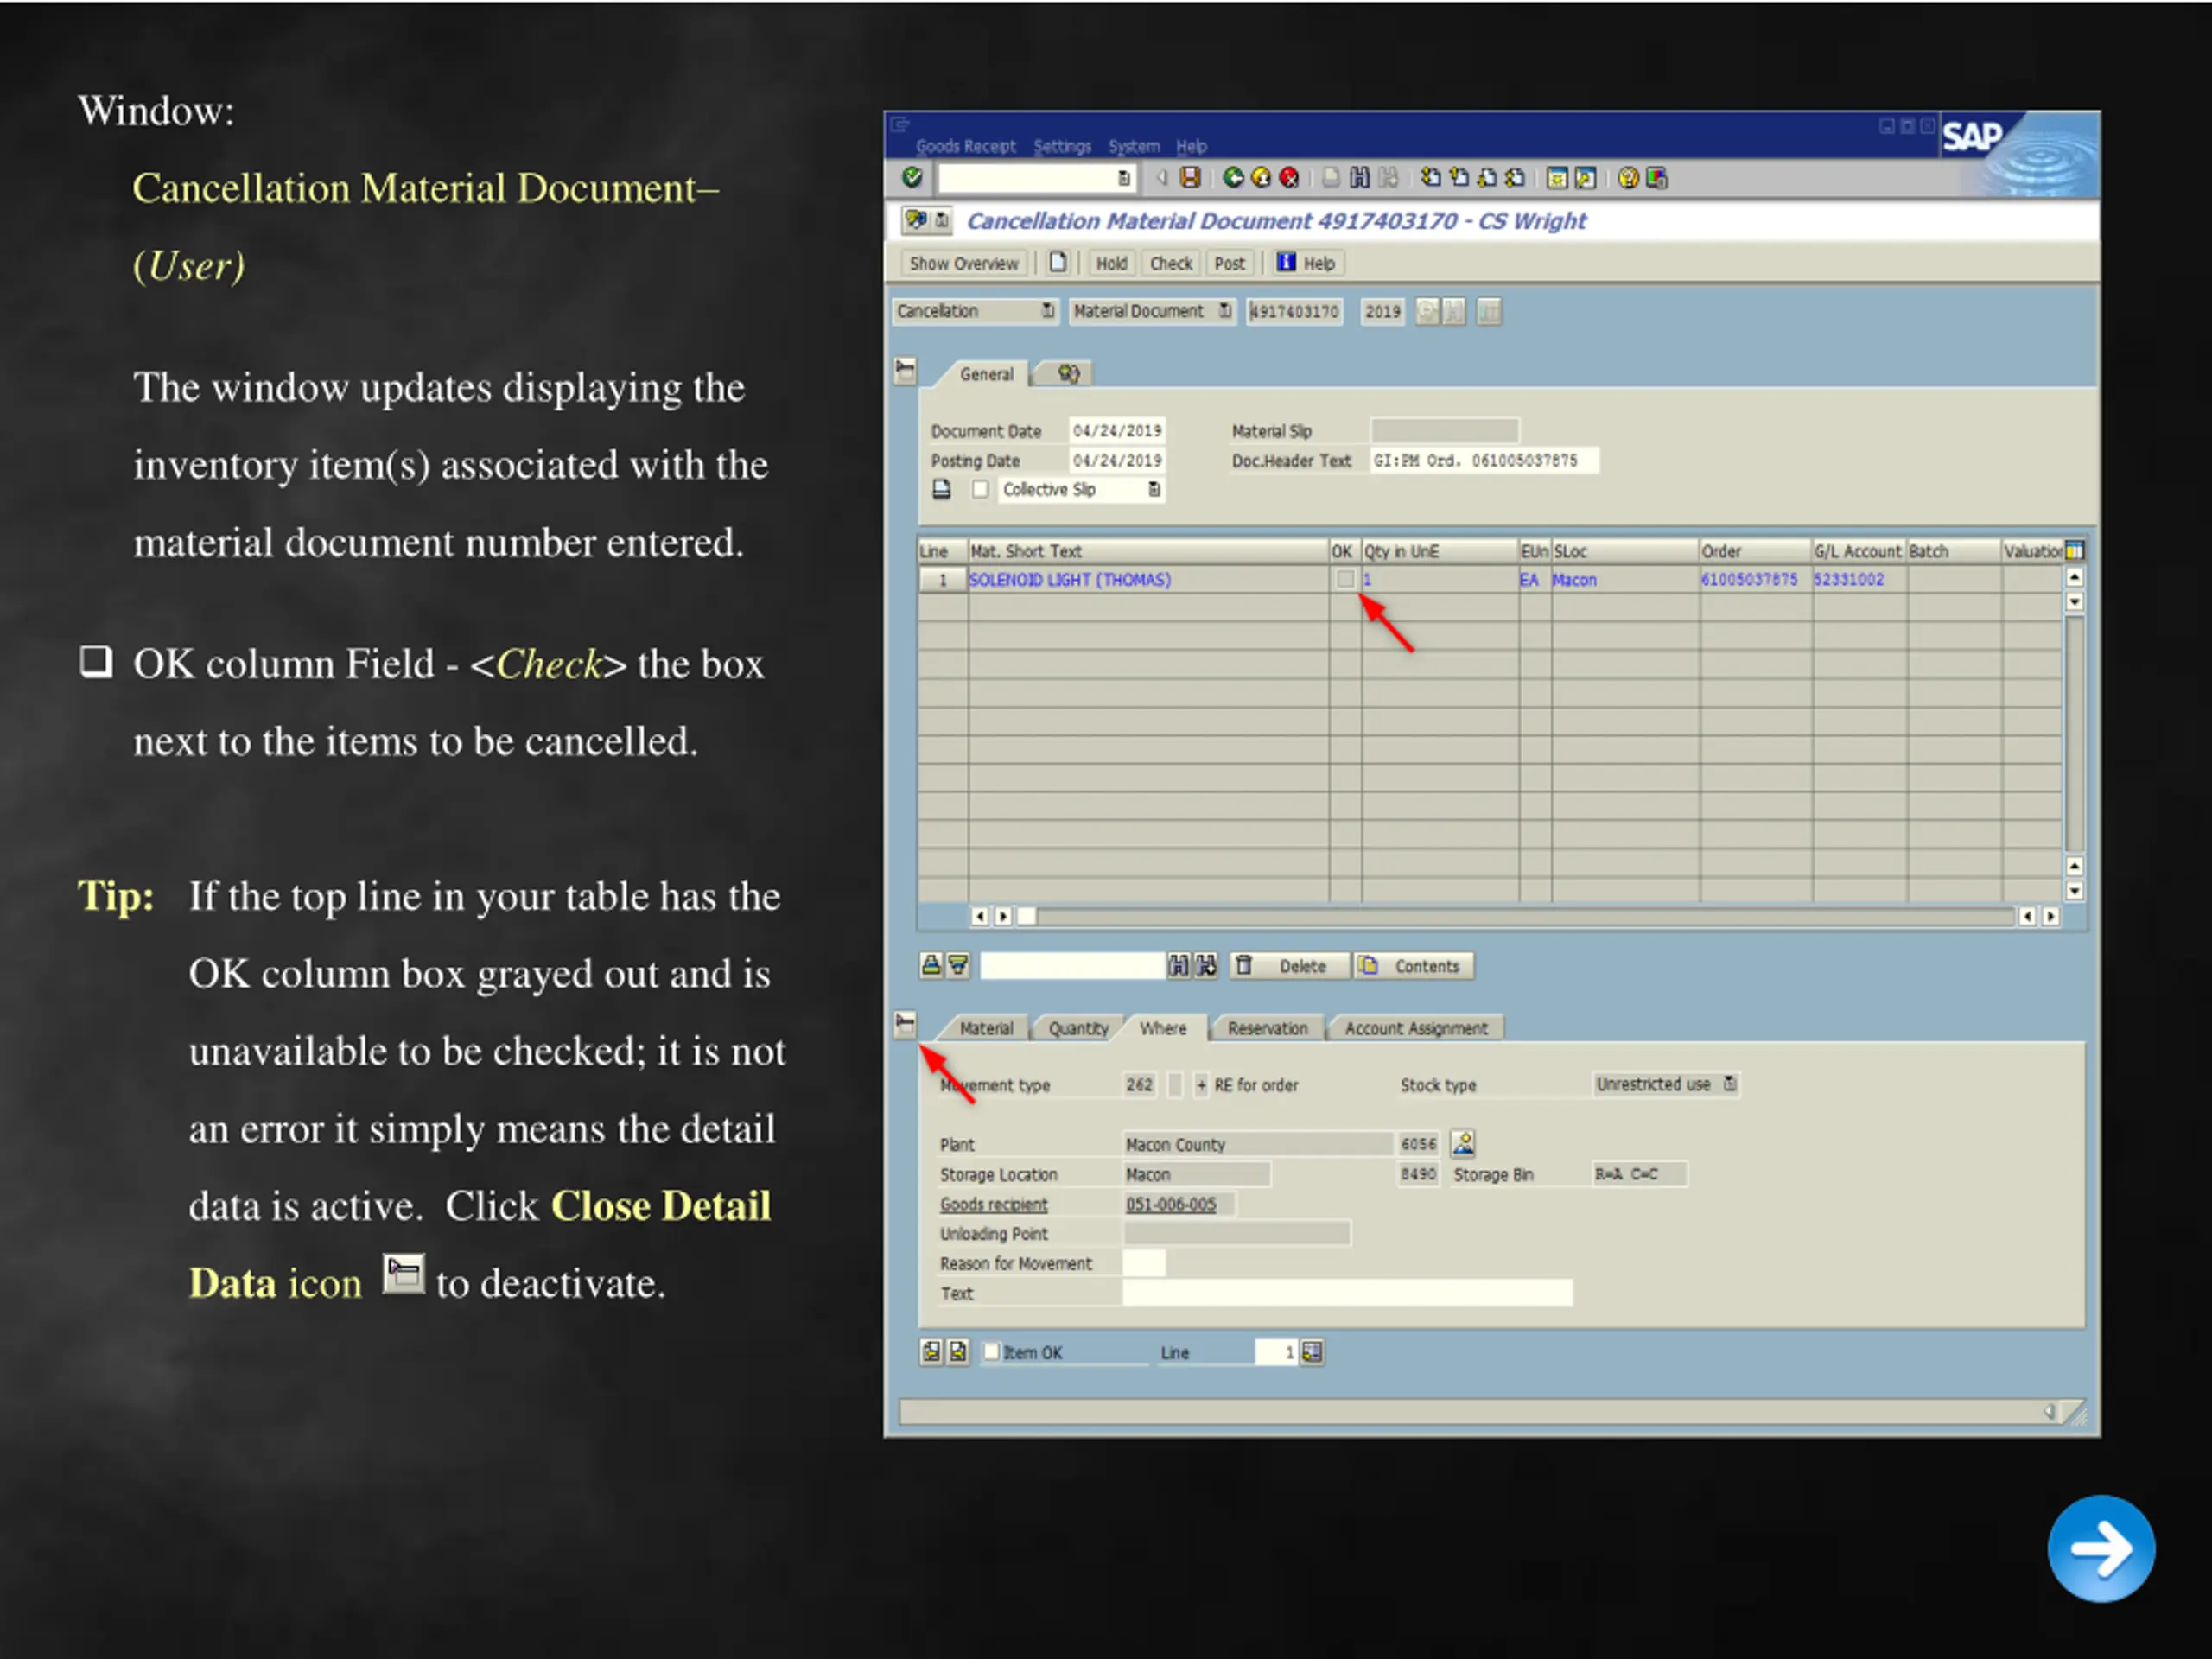Switch to the Material tab
This screenshot has width=2212, height=1659.
(x=986, y=1028)
